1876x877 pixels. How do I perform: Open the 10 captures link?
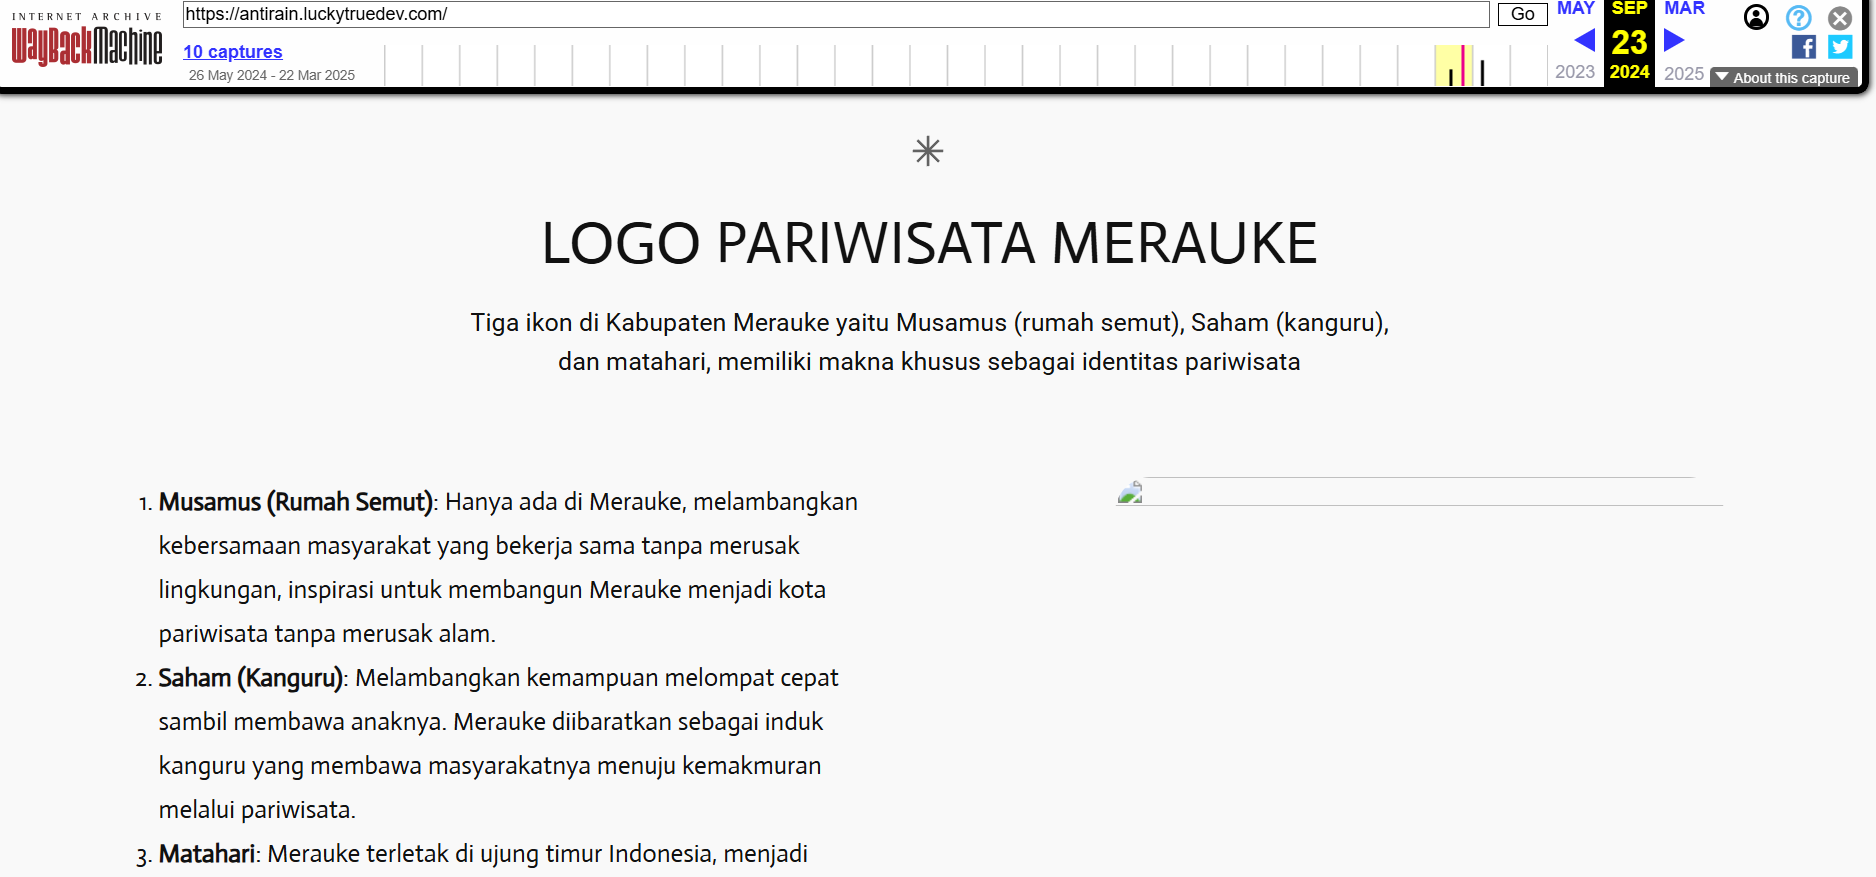(232, 52)
